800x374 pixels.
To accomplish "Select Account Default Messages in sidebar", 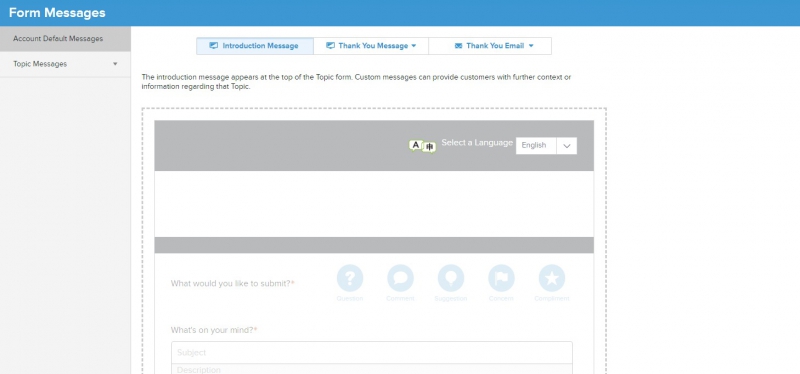I will coord(65,39).
